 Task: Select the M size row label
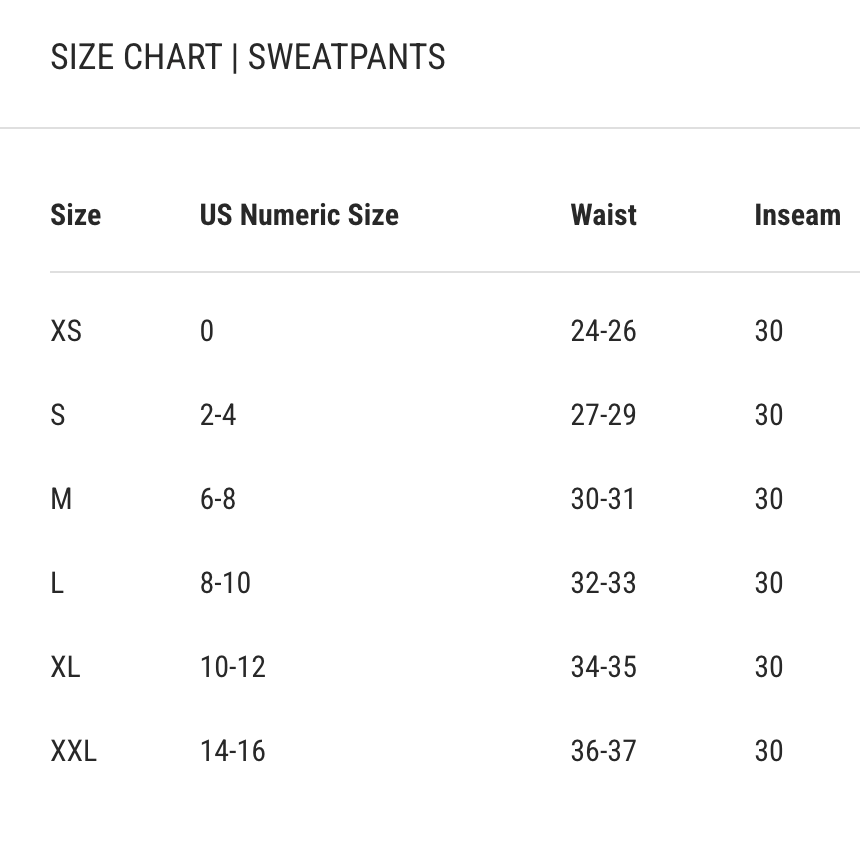click(61, 499)
